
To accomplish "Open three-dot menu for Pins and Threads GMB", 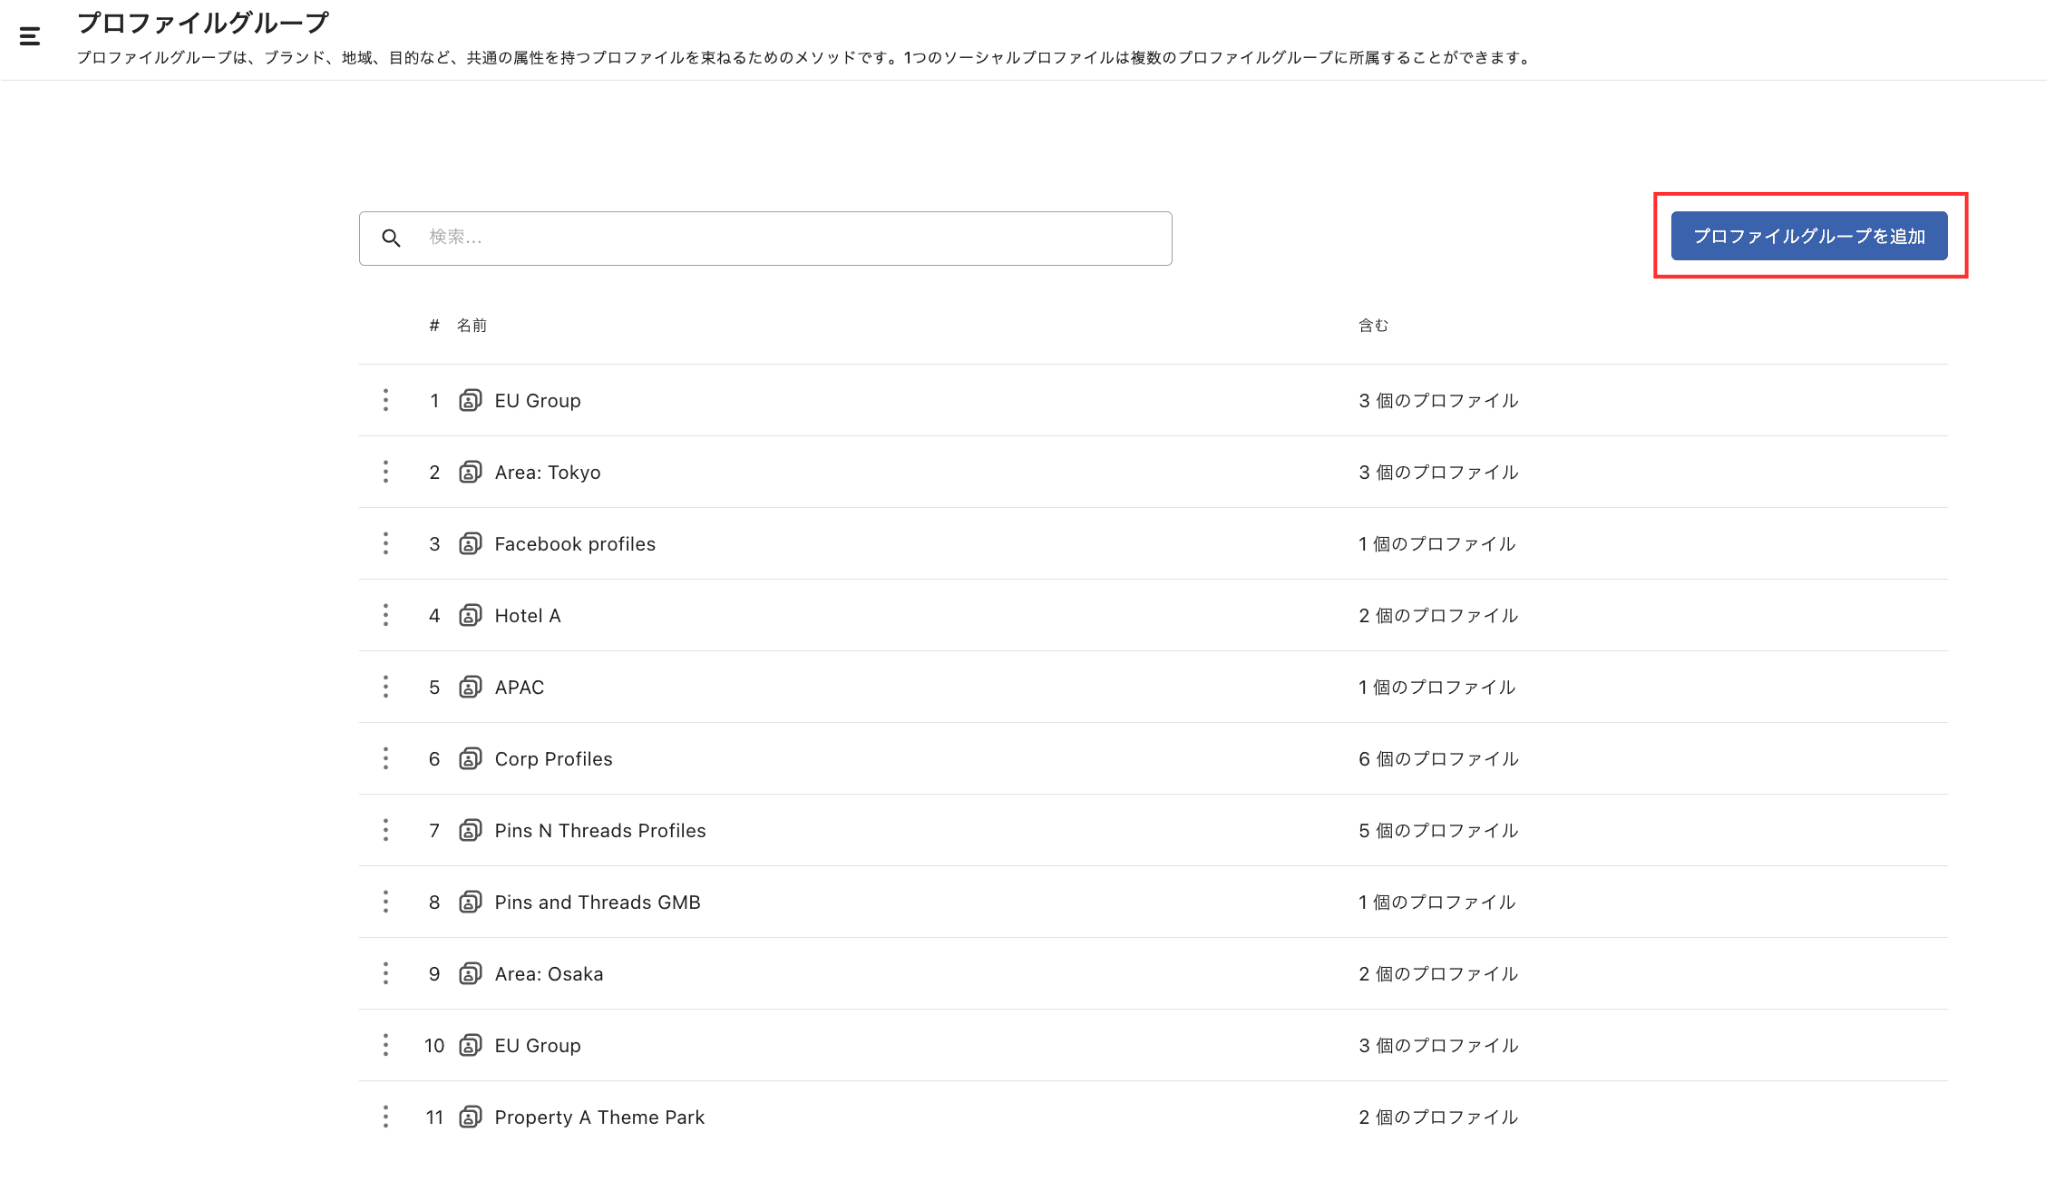I will (x=385, y=902).
